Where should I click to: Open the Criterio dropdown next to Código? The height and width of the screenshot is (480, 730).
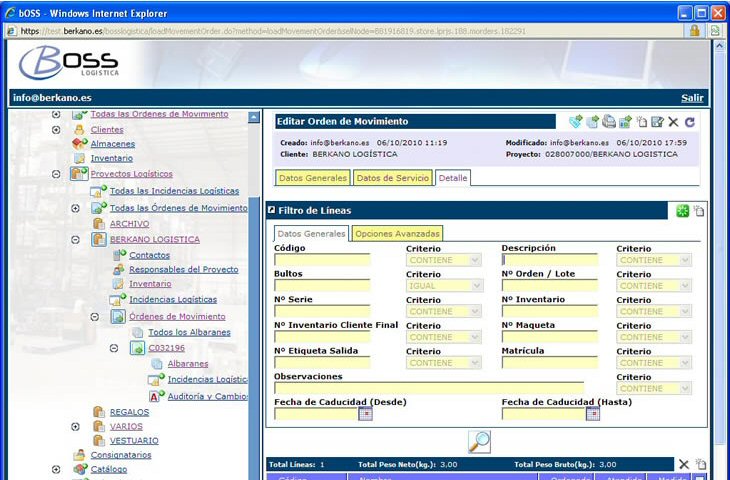click(449, 260)
